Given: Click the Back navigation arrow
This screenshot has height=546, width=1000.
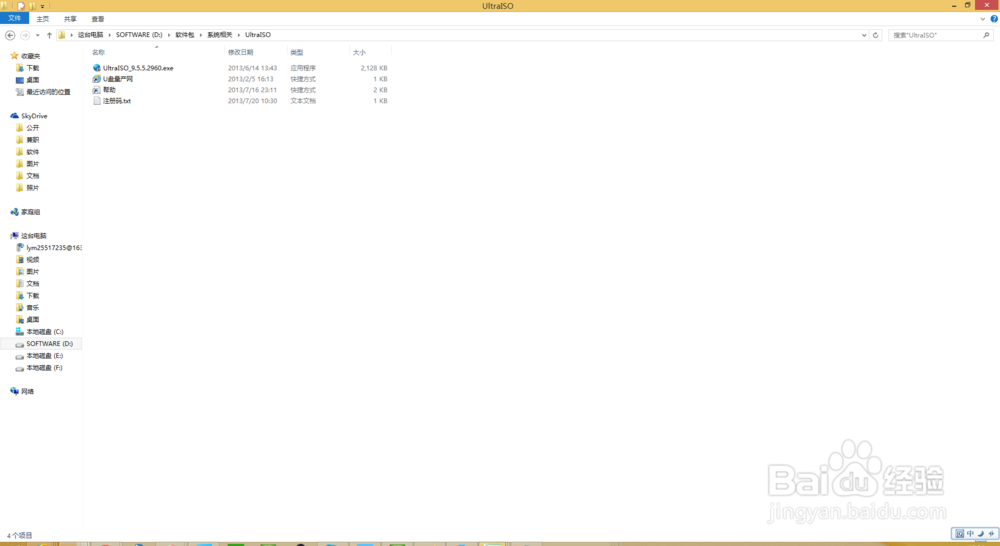Looking at the screenshot, I should click(10, 35).
